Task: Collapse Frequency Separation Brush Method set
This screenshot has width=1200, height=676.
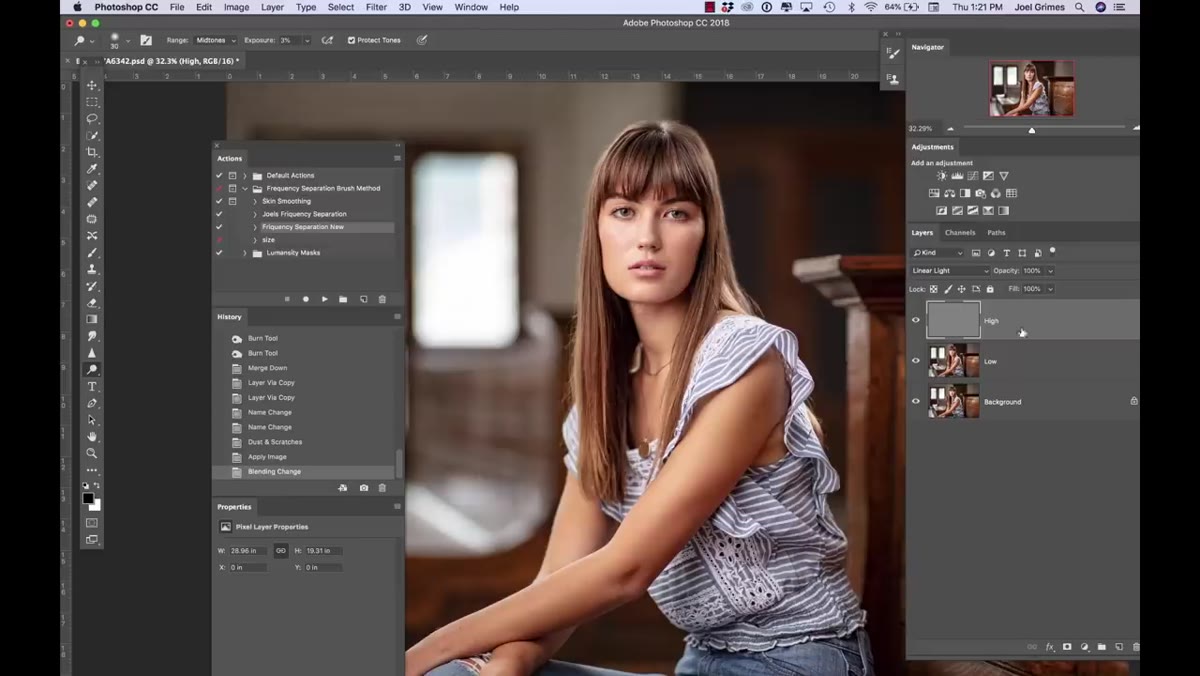Action: click(244, 188)
